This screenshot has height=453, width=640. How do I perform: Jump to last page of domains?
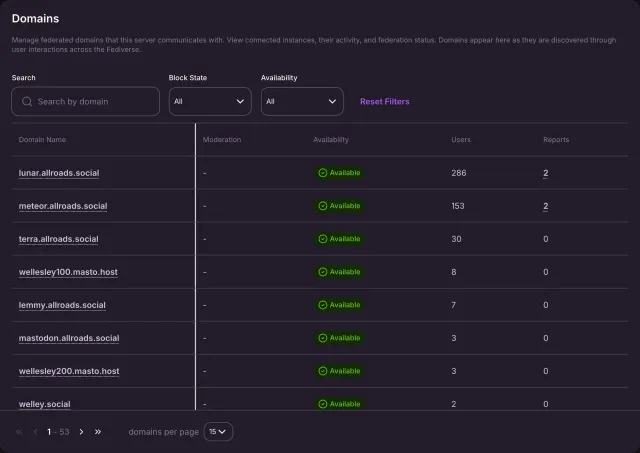pos(98,432)
